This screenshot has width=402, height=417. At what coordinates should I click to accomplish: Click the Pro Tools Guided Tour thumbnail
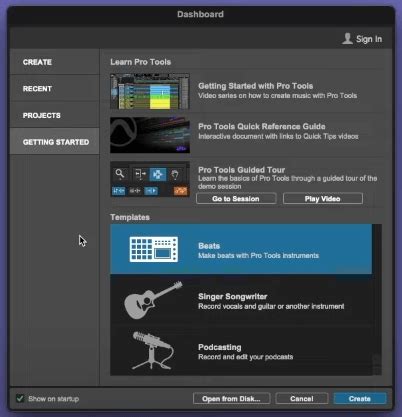[x=150, y=179]
